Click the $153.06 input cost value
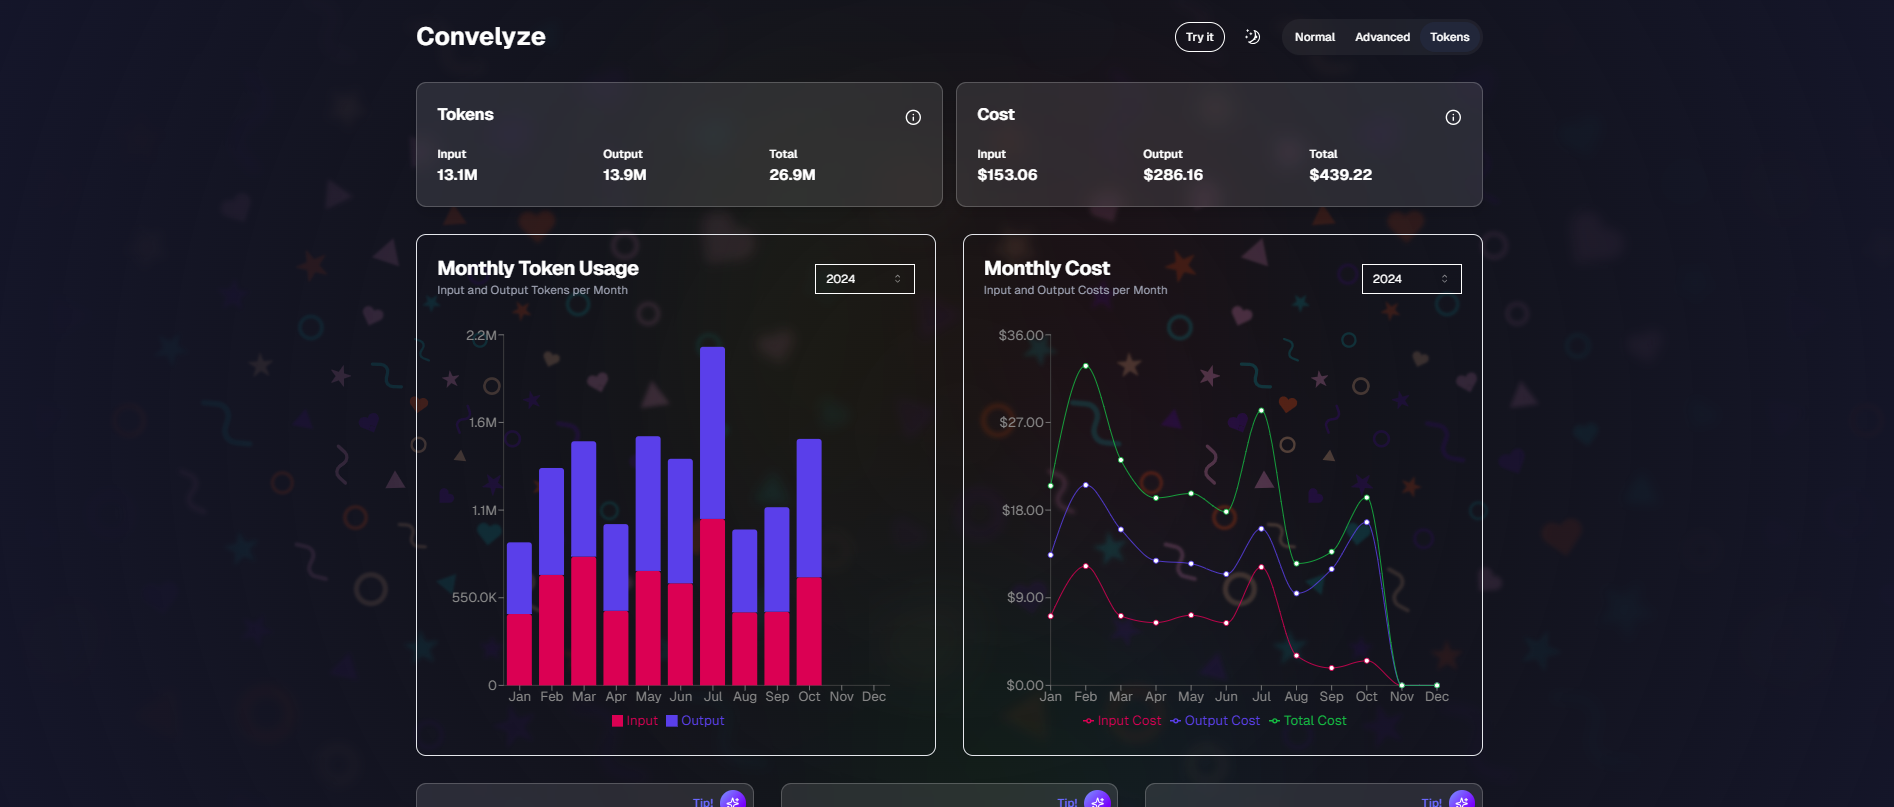Screen dimensions: 1894x807 tap(1007, 175)
